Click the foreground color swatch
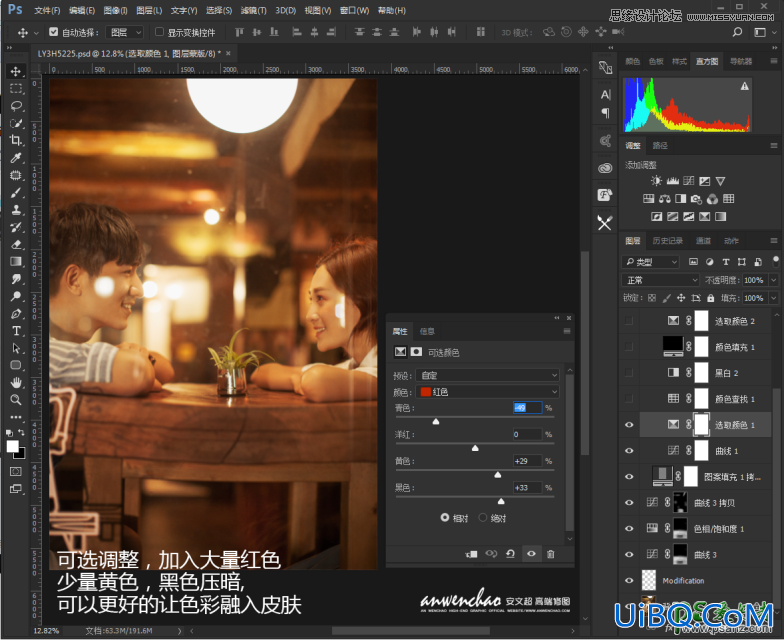784x640 pixels. tap(12, 446)
